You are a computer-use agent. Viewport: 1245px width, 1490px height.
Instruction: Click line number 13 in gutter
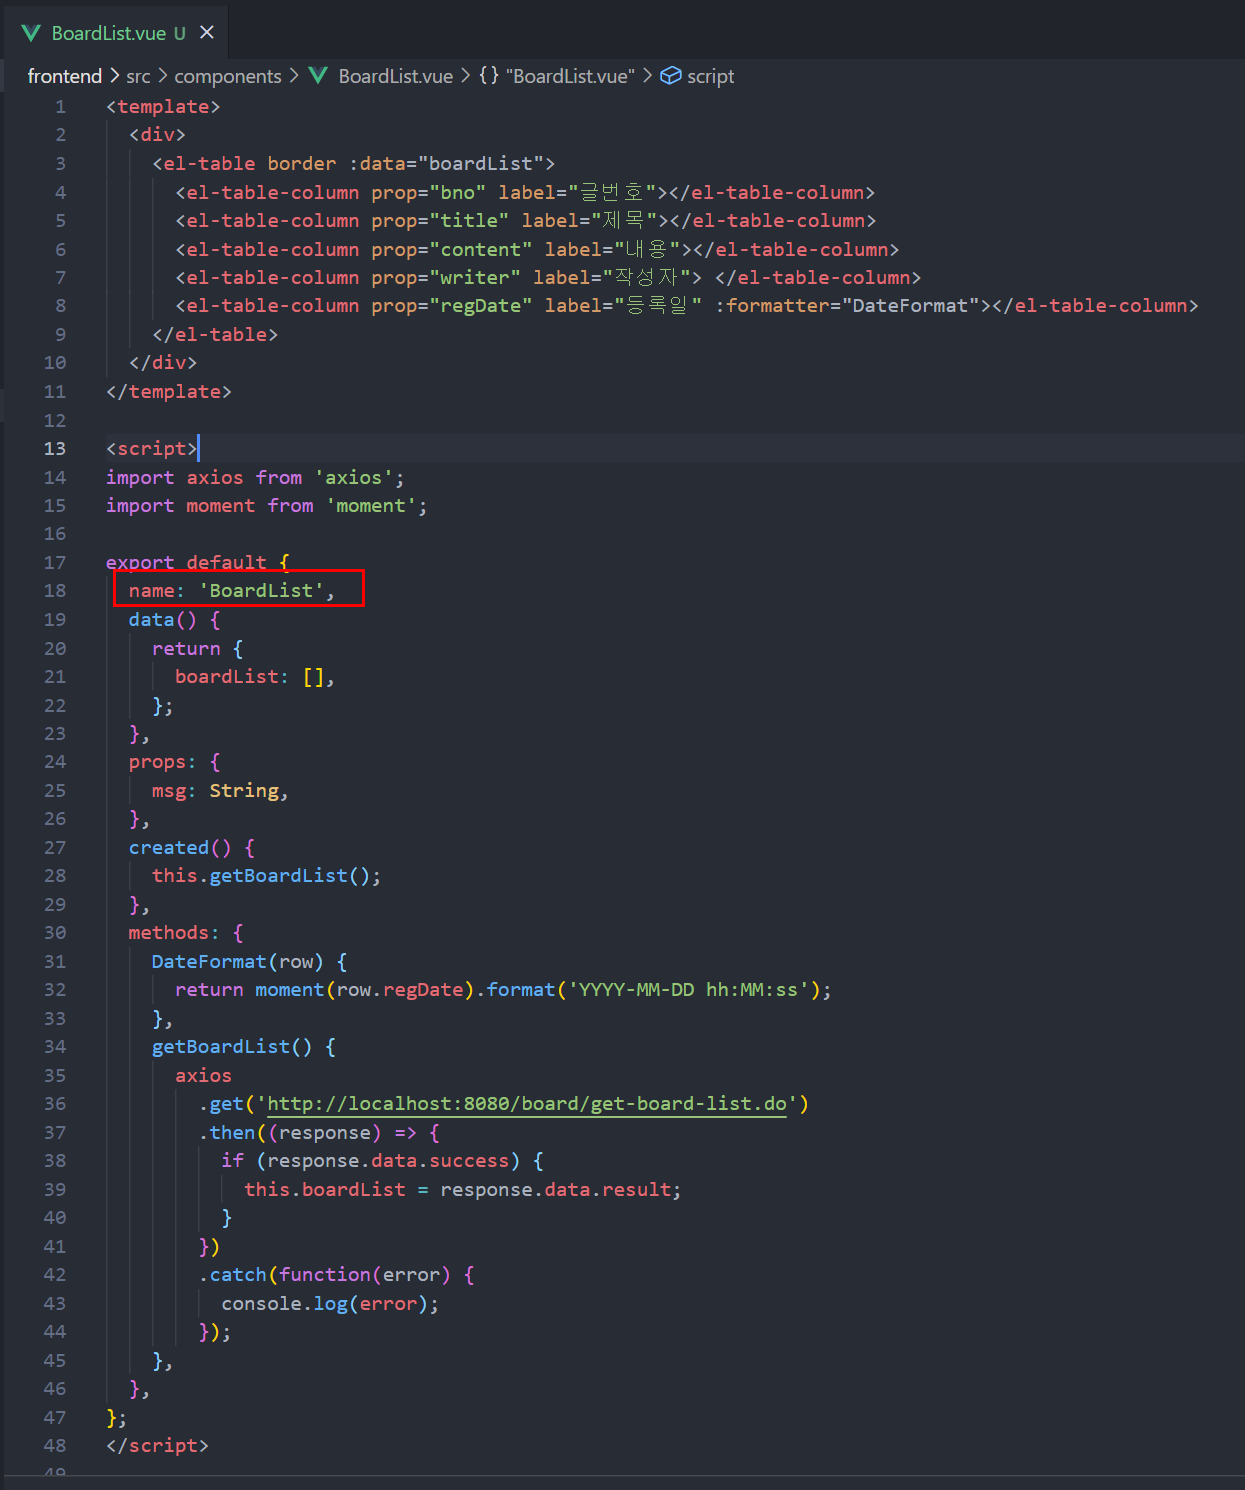point(55,449)
